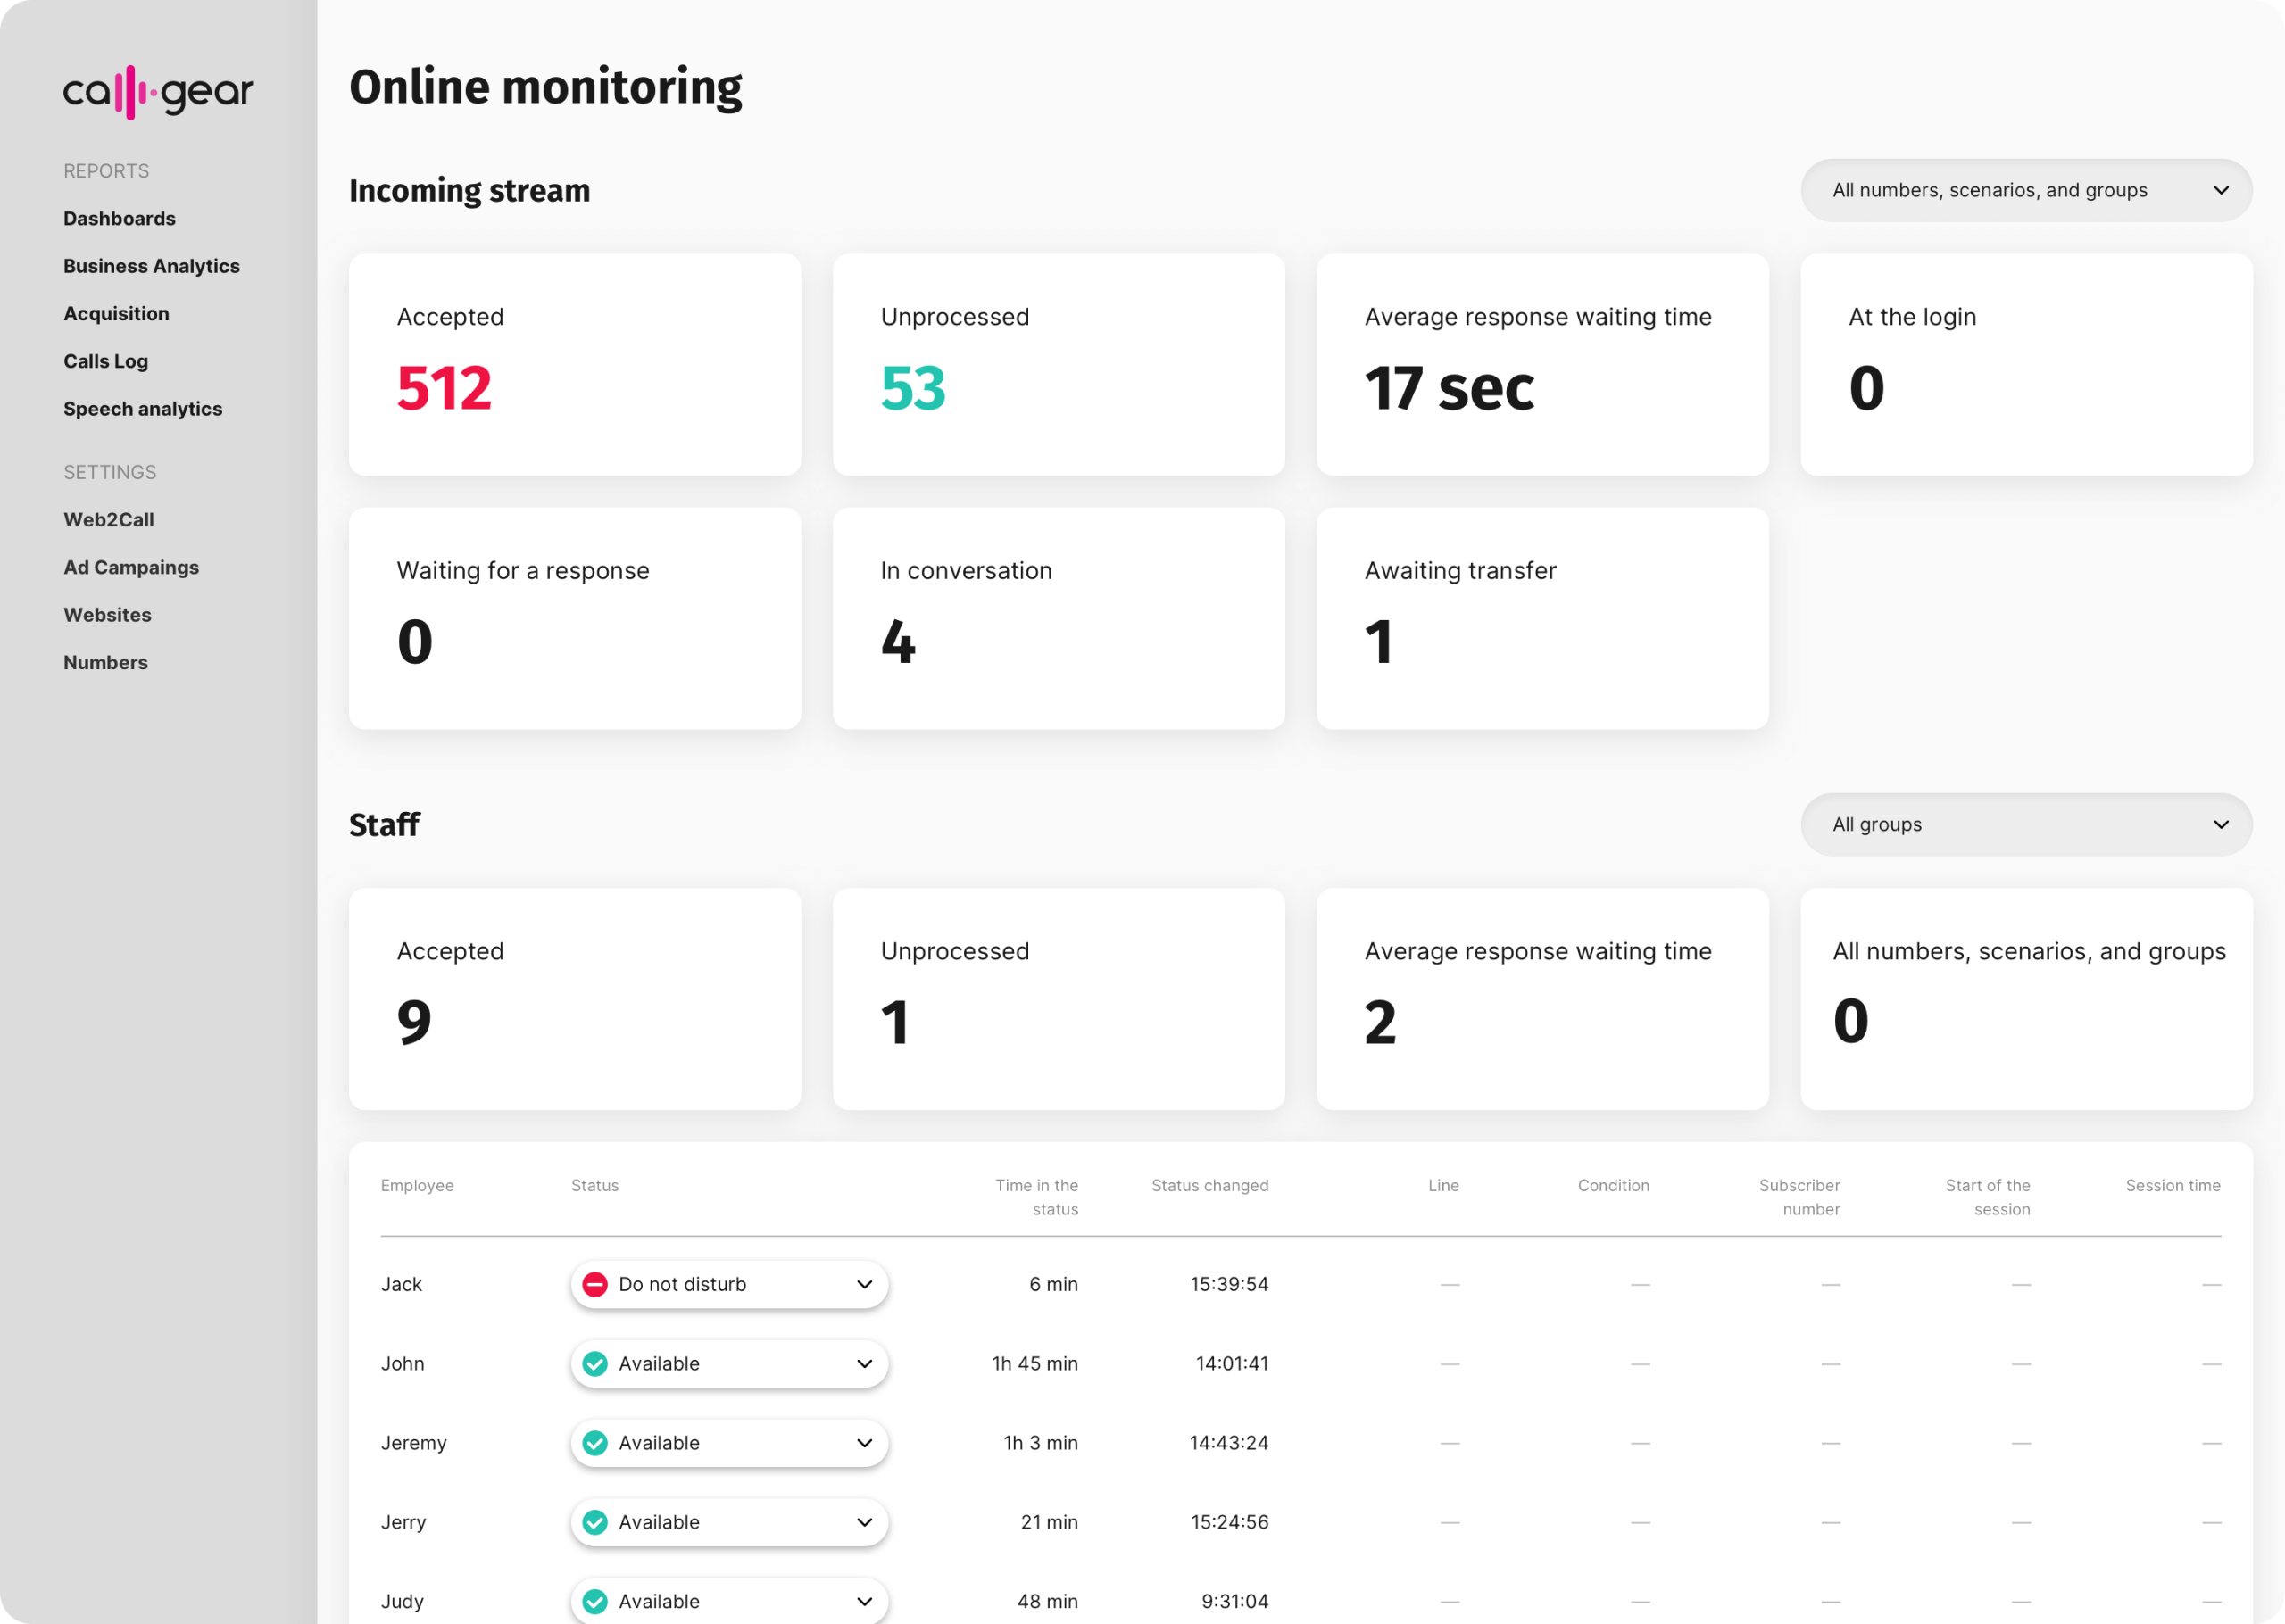Image resolution: width=2285 pixels, height=1624 pixels.
Task: Open Business Analytics report
Action: (x=151, y=266)
